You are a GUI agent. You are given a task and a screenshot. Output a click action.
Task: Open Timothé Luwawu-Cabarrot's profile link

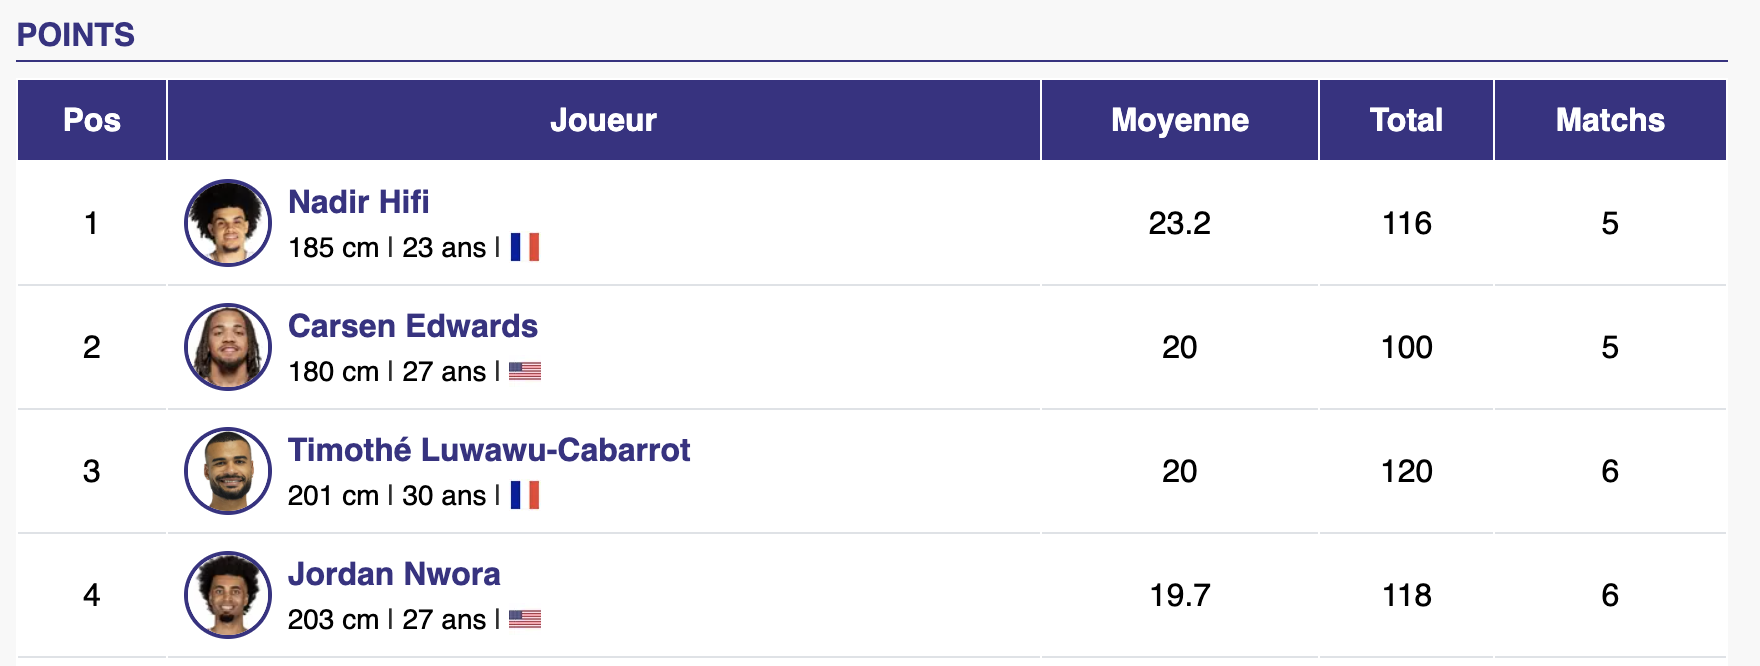(488, 450)
